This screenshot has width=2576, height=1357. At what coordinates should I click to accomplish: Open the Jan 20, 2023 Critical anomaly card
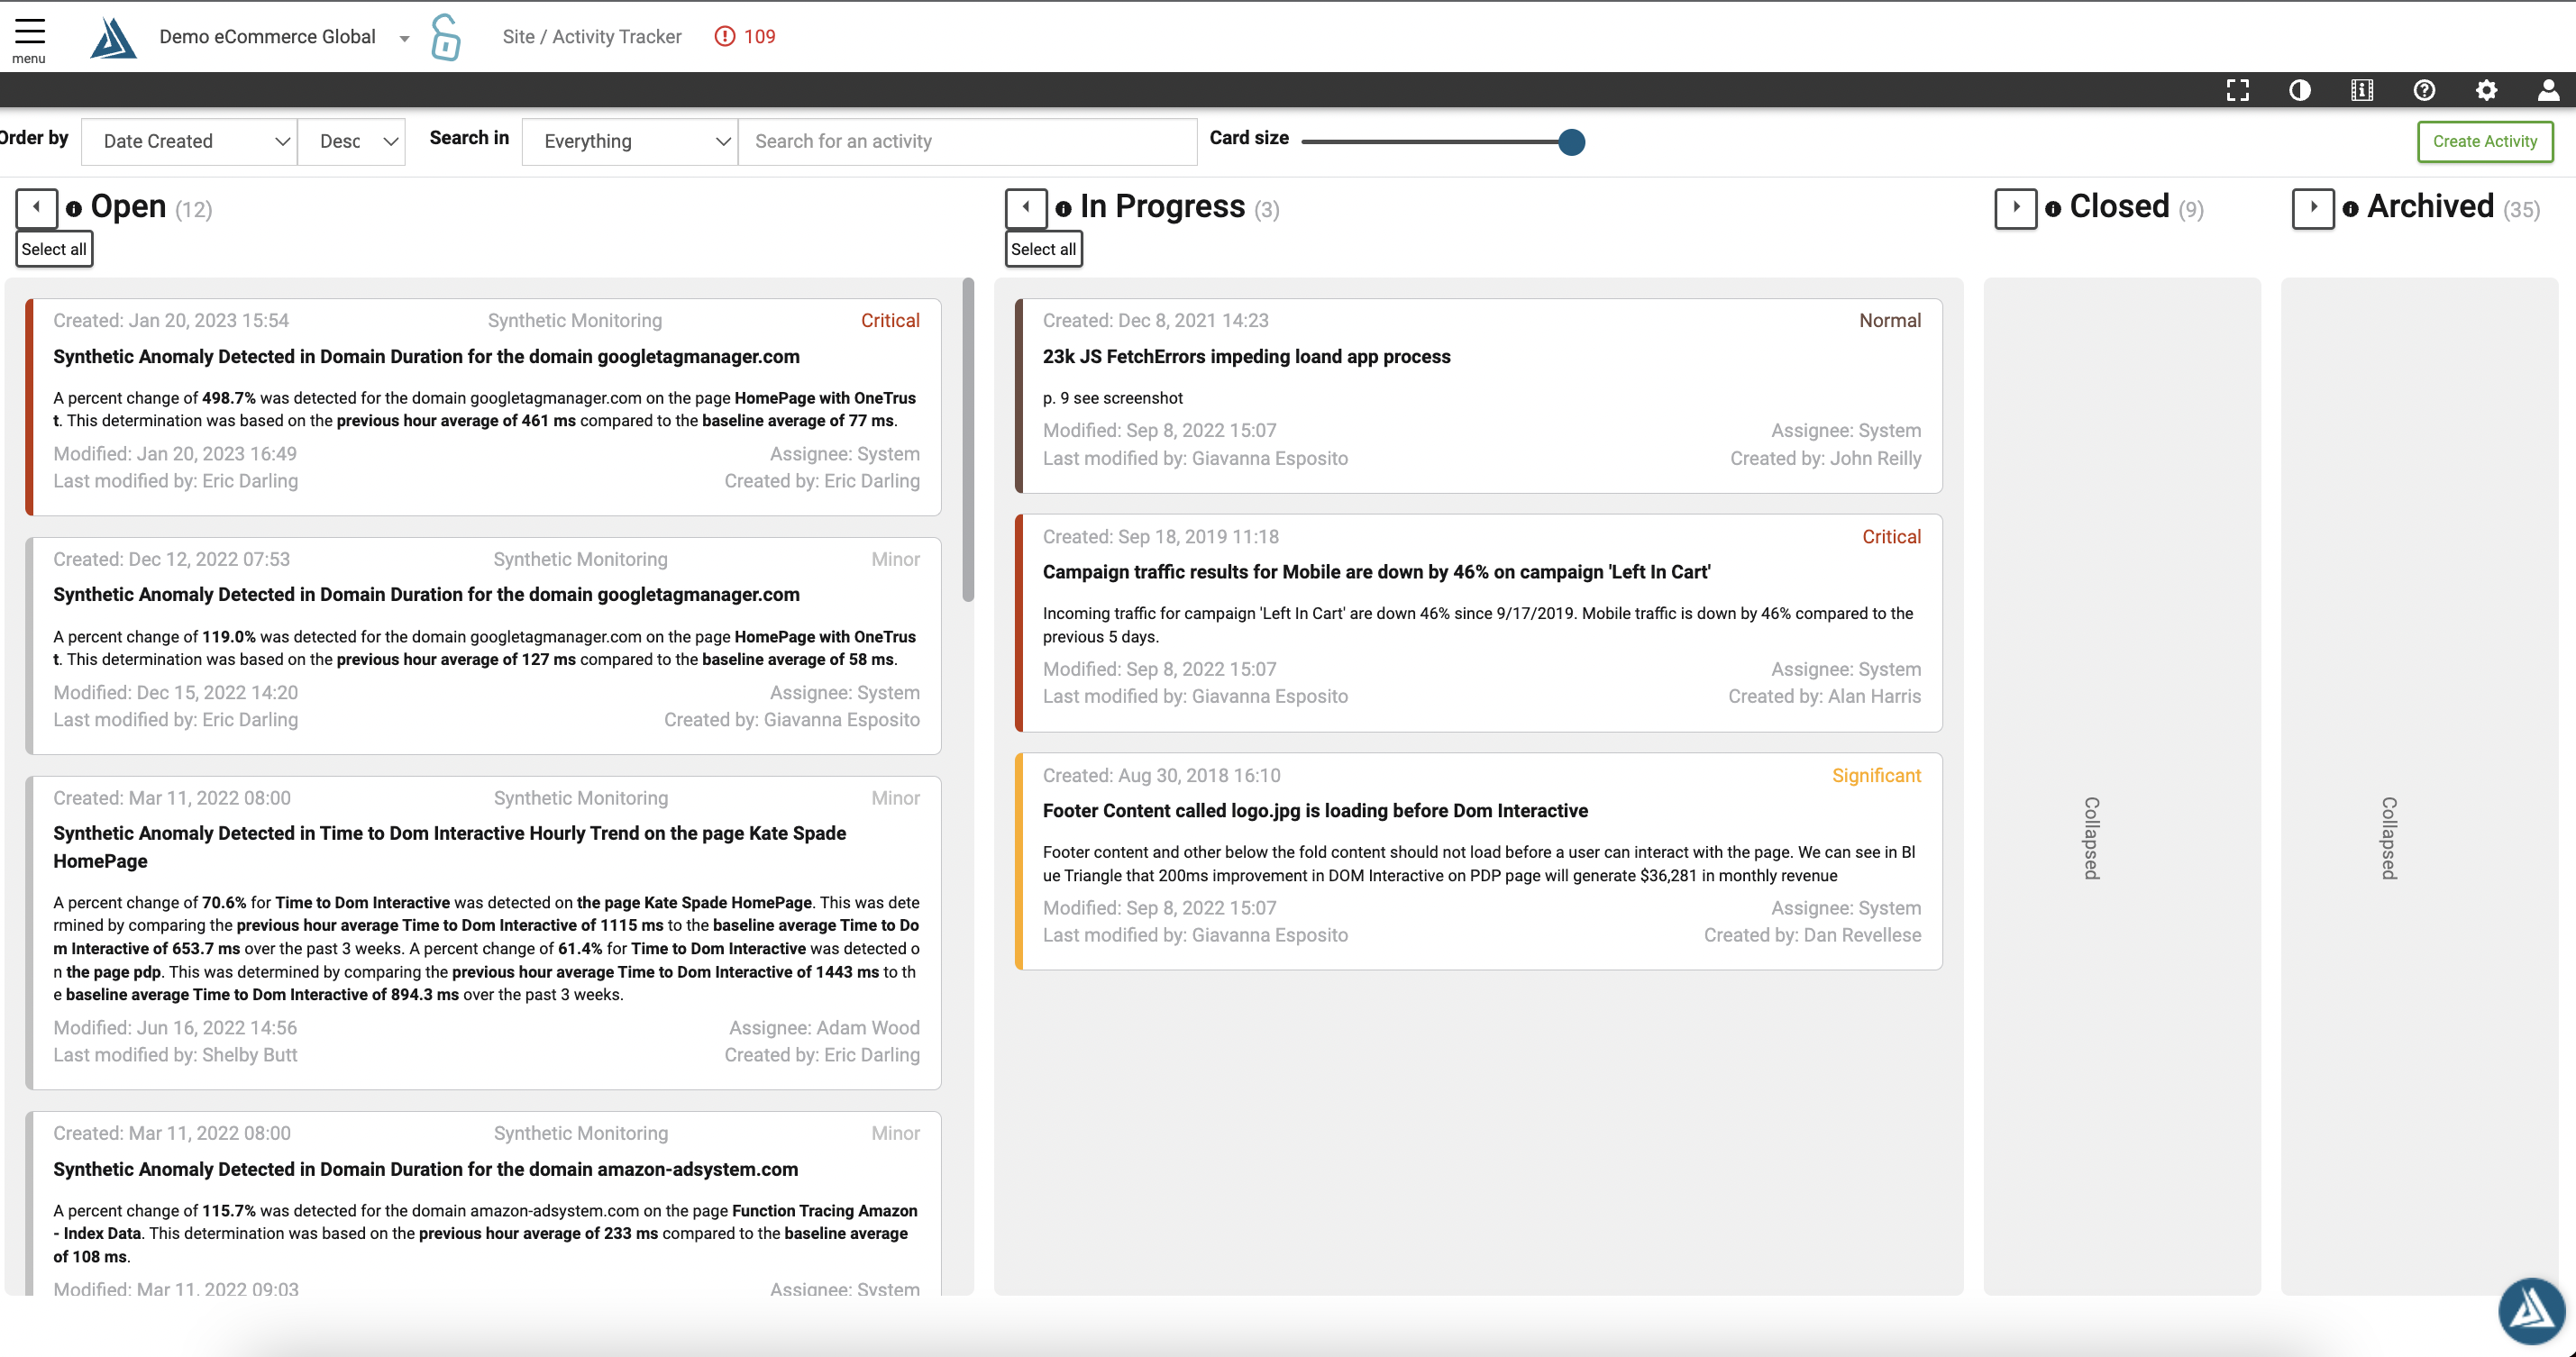pos(484,407)
